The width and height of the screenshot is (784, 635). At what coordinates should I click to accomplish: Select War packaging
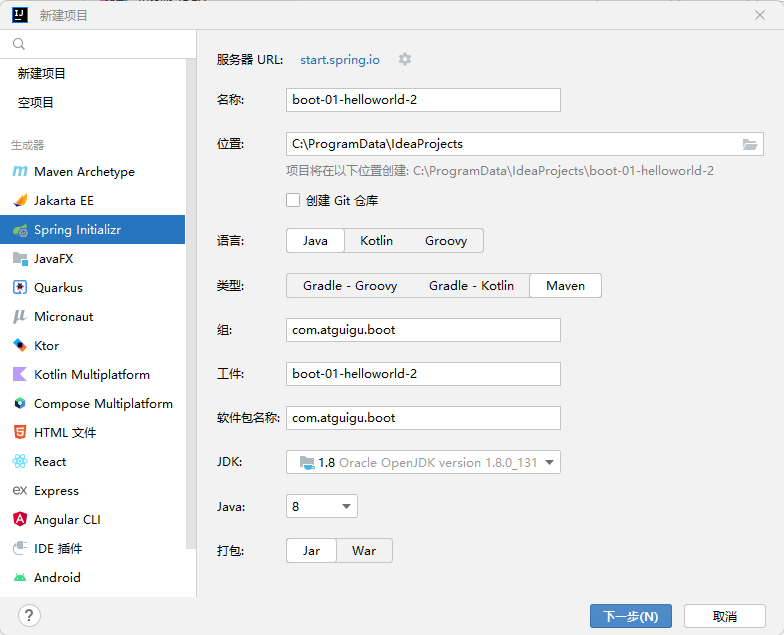point(364,551)
